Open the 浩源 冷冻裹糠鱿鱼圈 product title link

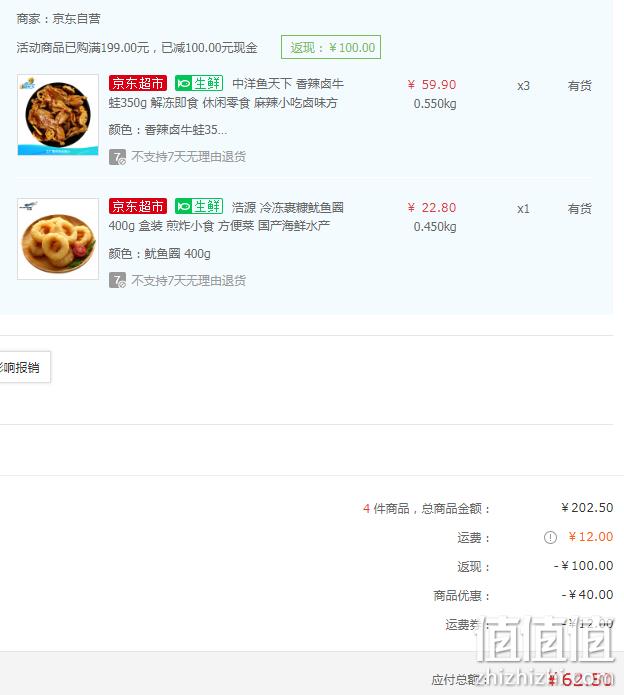[226, 217]
